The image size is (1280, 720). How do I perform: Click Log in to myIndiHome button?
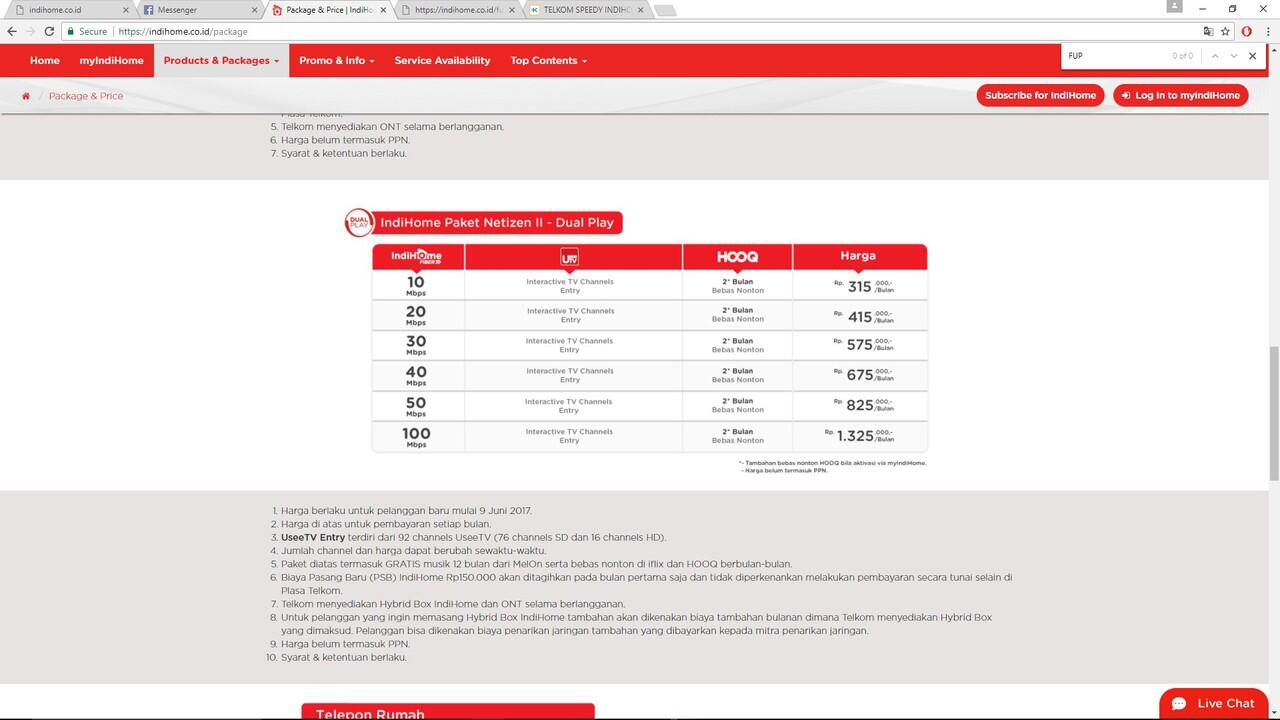click(1180, 95)
